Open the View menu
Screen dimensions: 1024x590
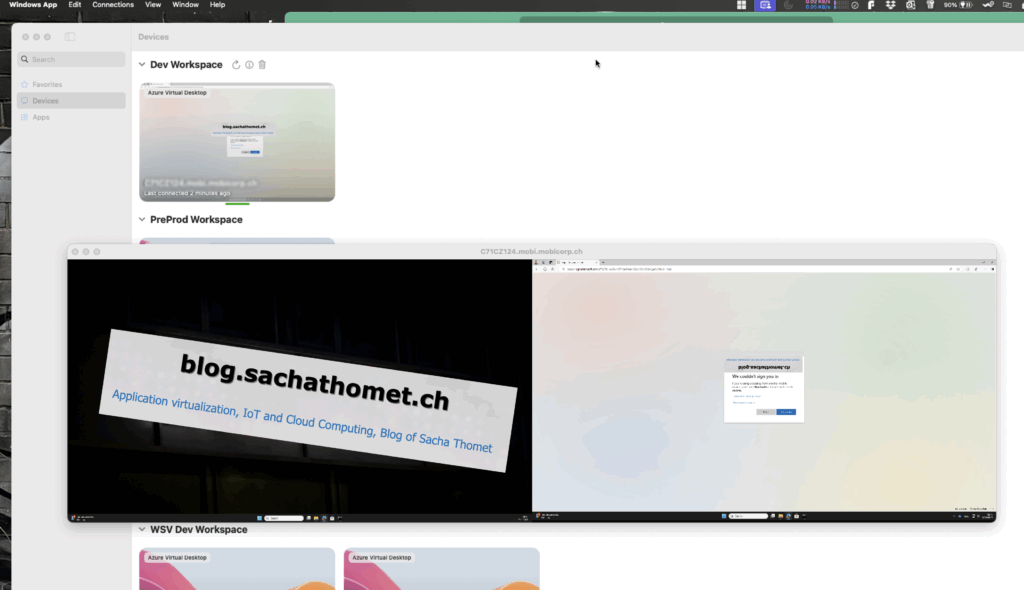tap(153, 5)
